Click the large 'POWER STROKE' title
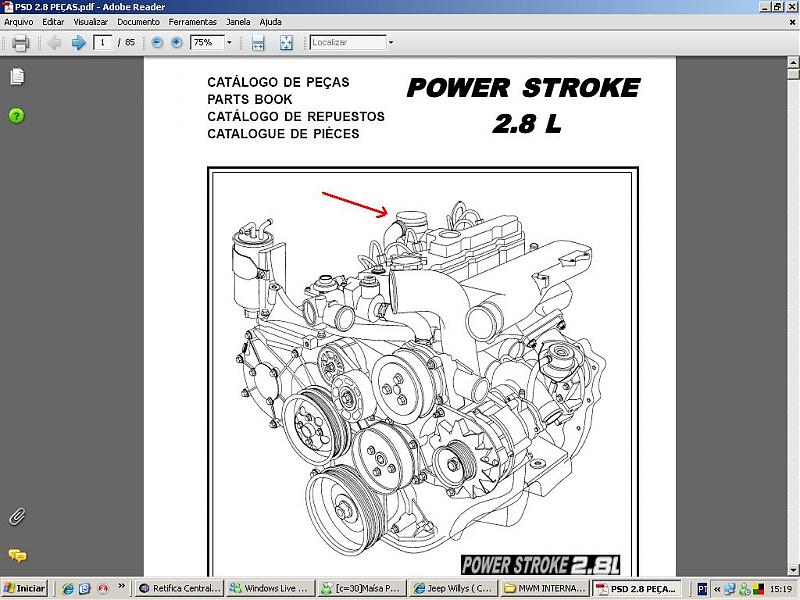 point(523,88)
